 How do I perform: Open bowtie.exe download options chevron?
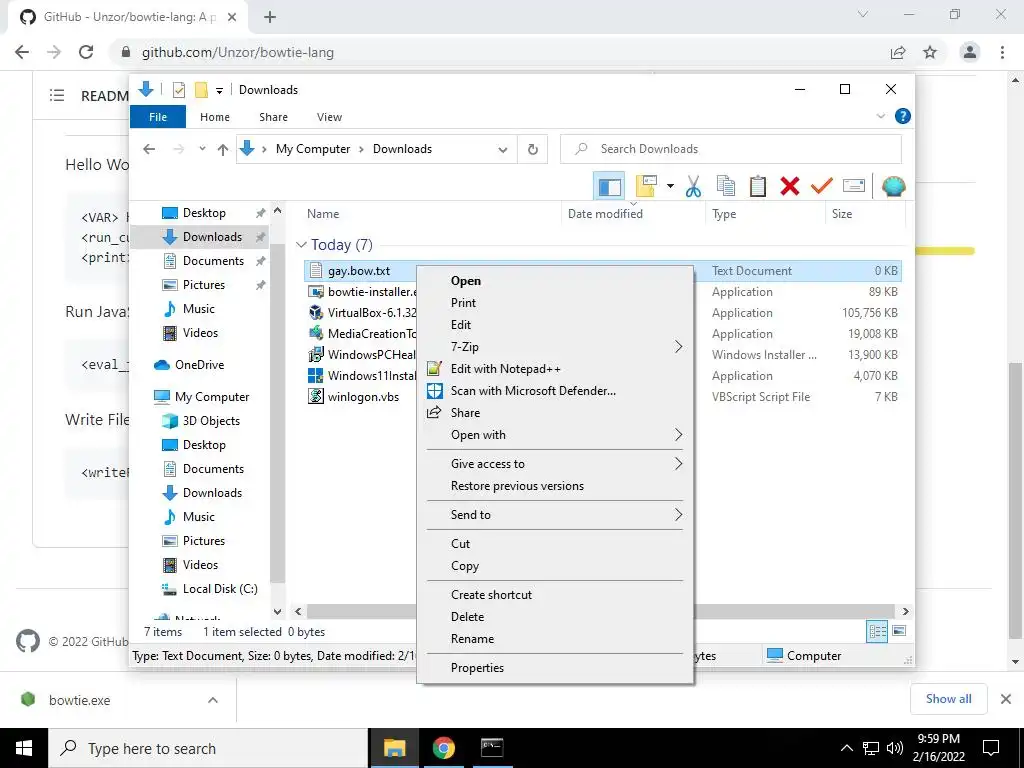coord(213,700)
